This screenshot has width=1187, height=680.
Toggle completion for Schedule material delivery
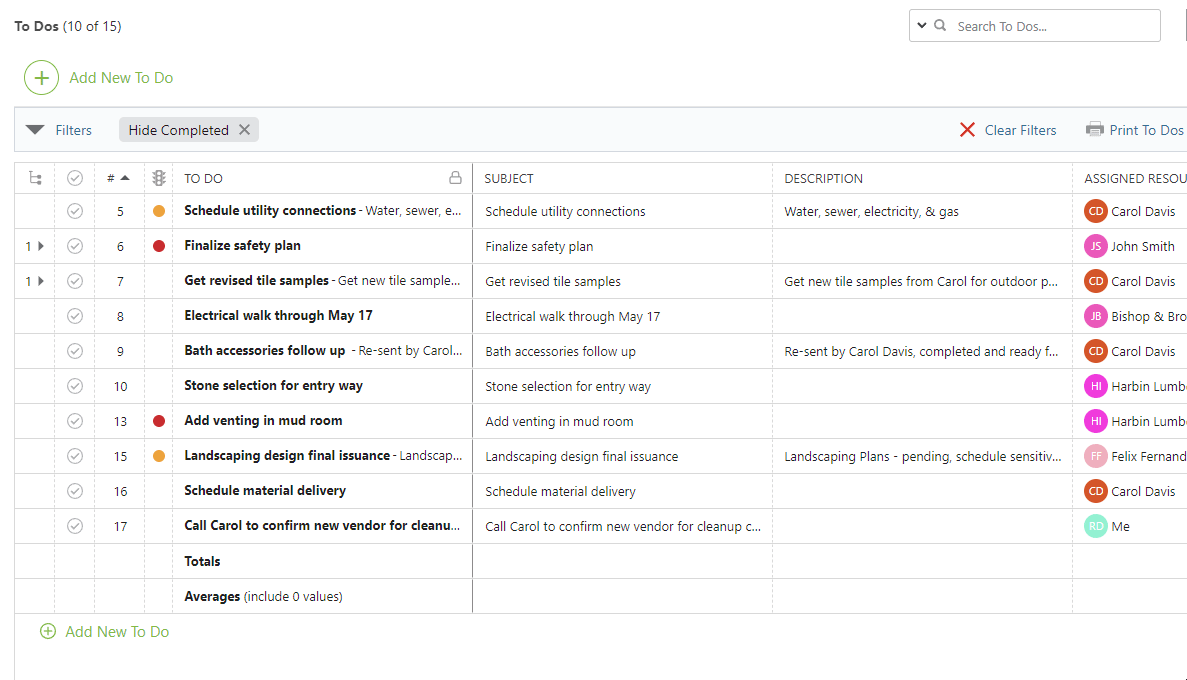click(x=75, y=491)
